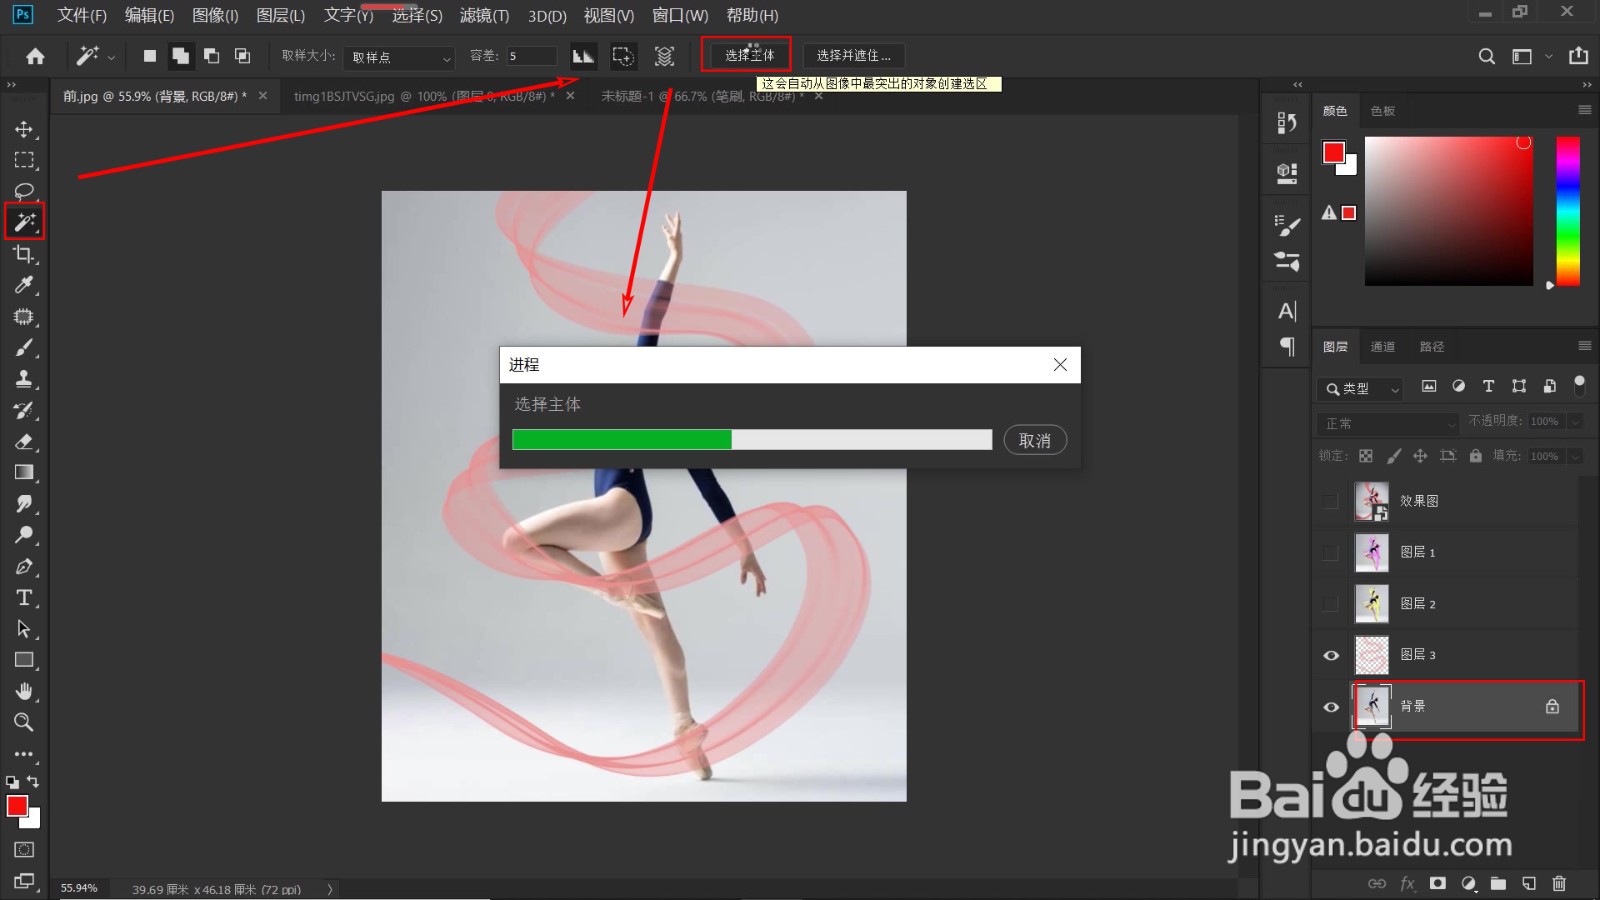Select the Eyedropper tool
This screenshot has width=1600, height=900.
pos(24,285)
